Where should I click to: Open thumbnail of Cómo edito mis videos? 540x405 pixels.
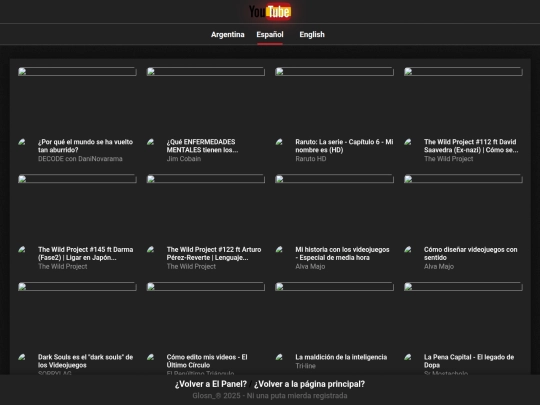[206, 287]
